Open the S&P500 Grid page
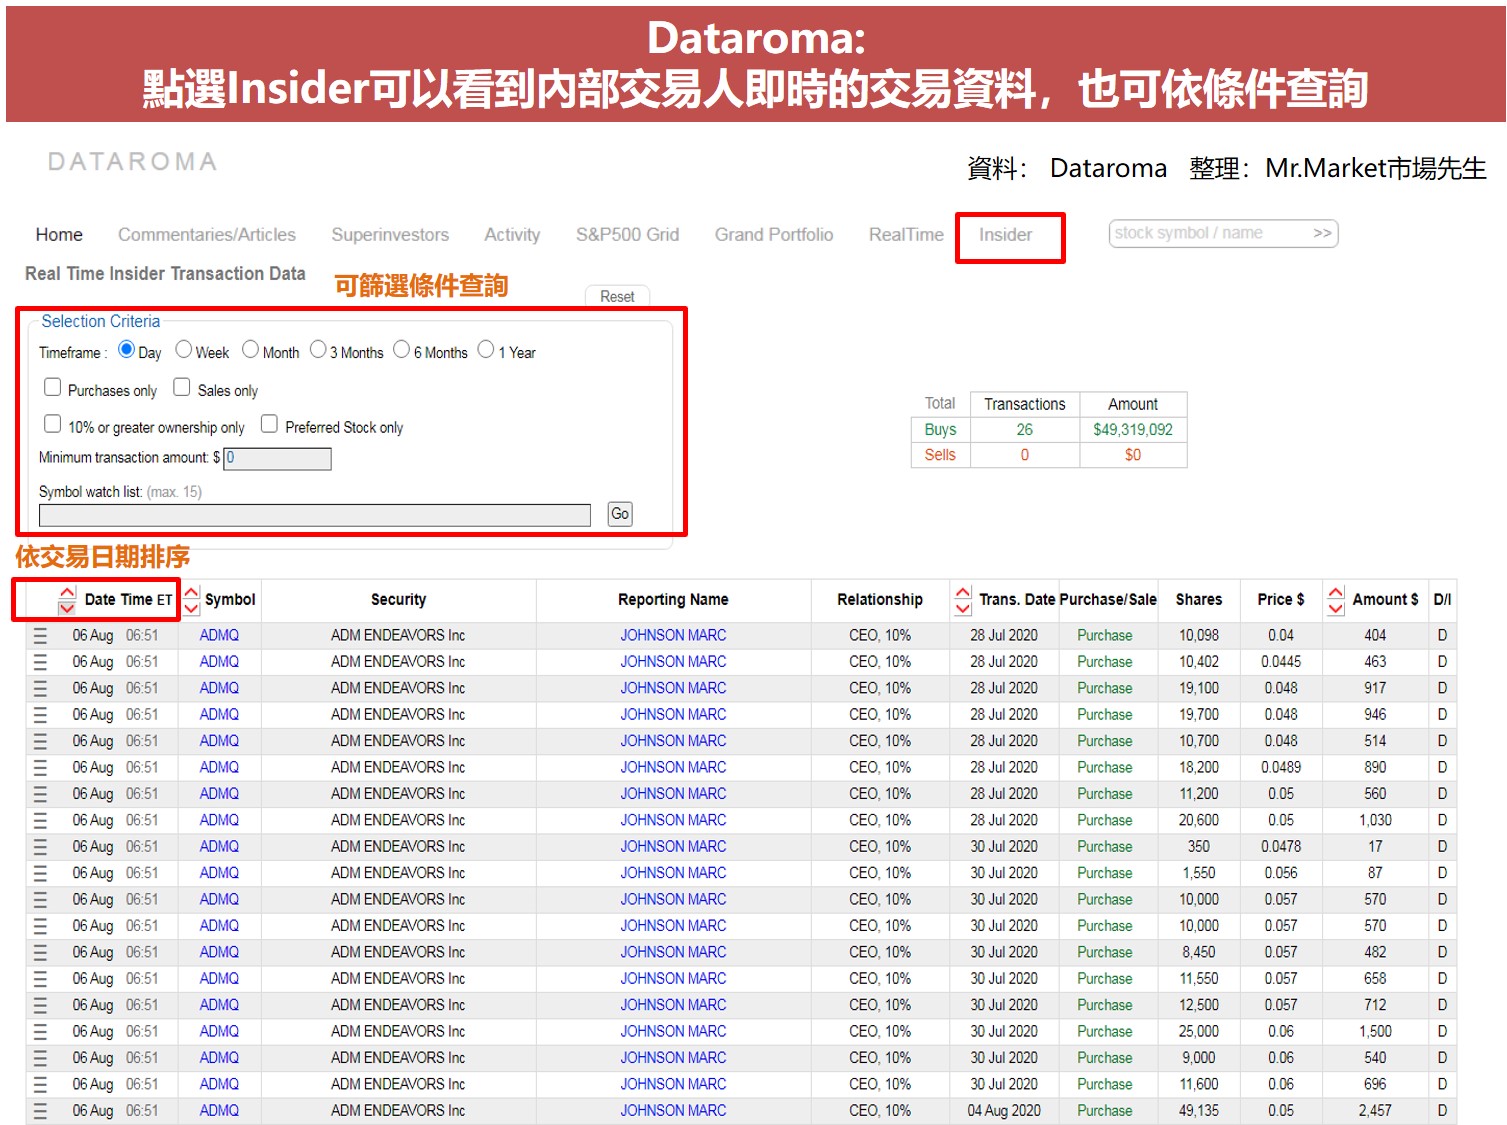This screenshot has height=1125, width=1507. 627,235
